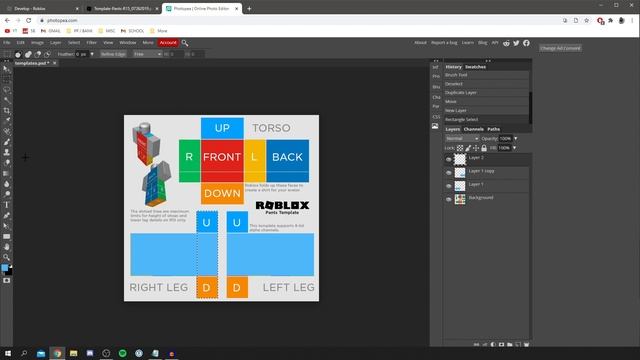Select the Type tool
640x360 pixels.
tap(7, 205)
